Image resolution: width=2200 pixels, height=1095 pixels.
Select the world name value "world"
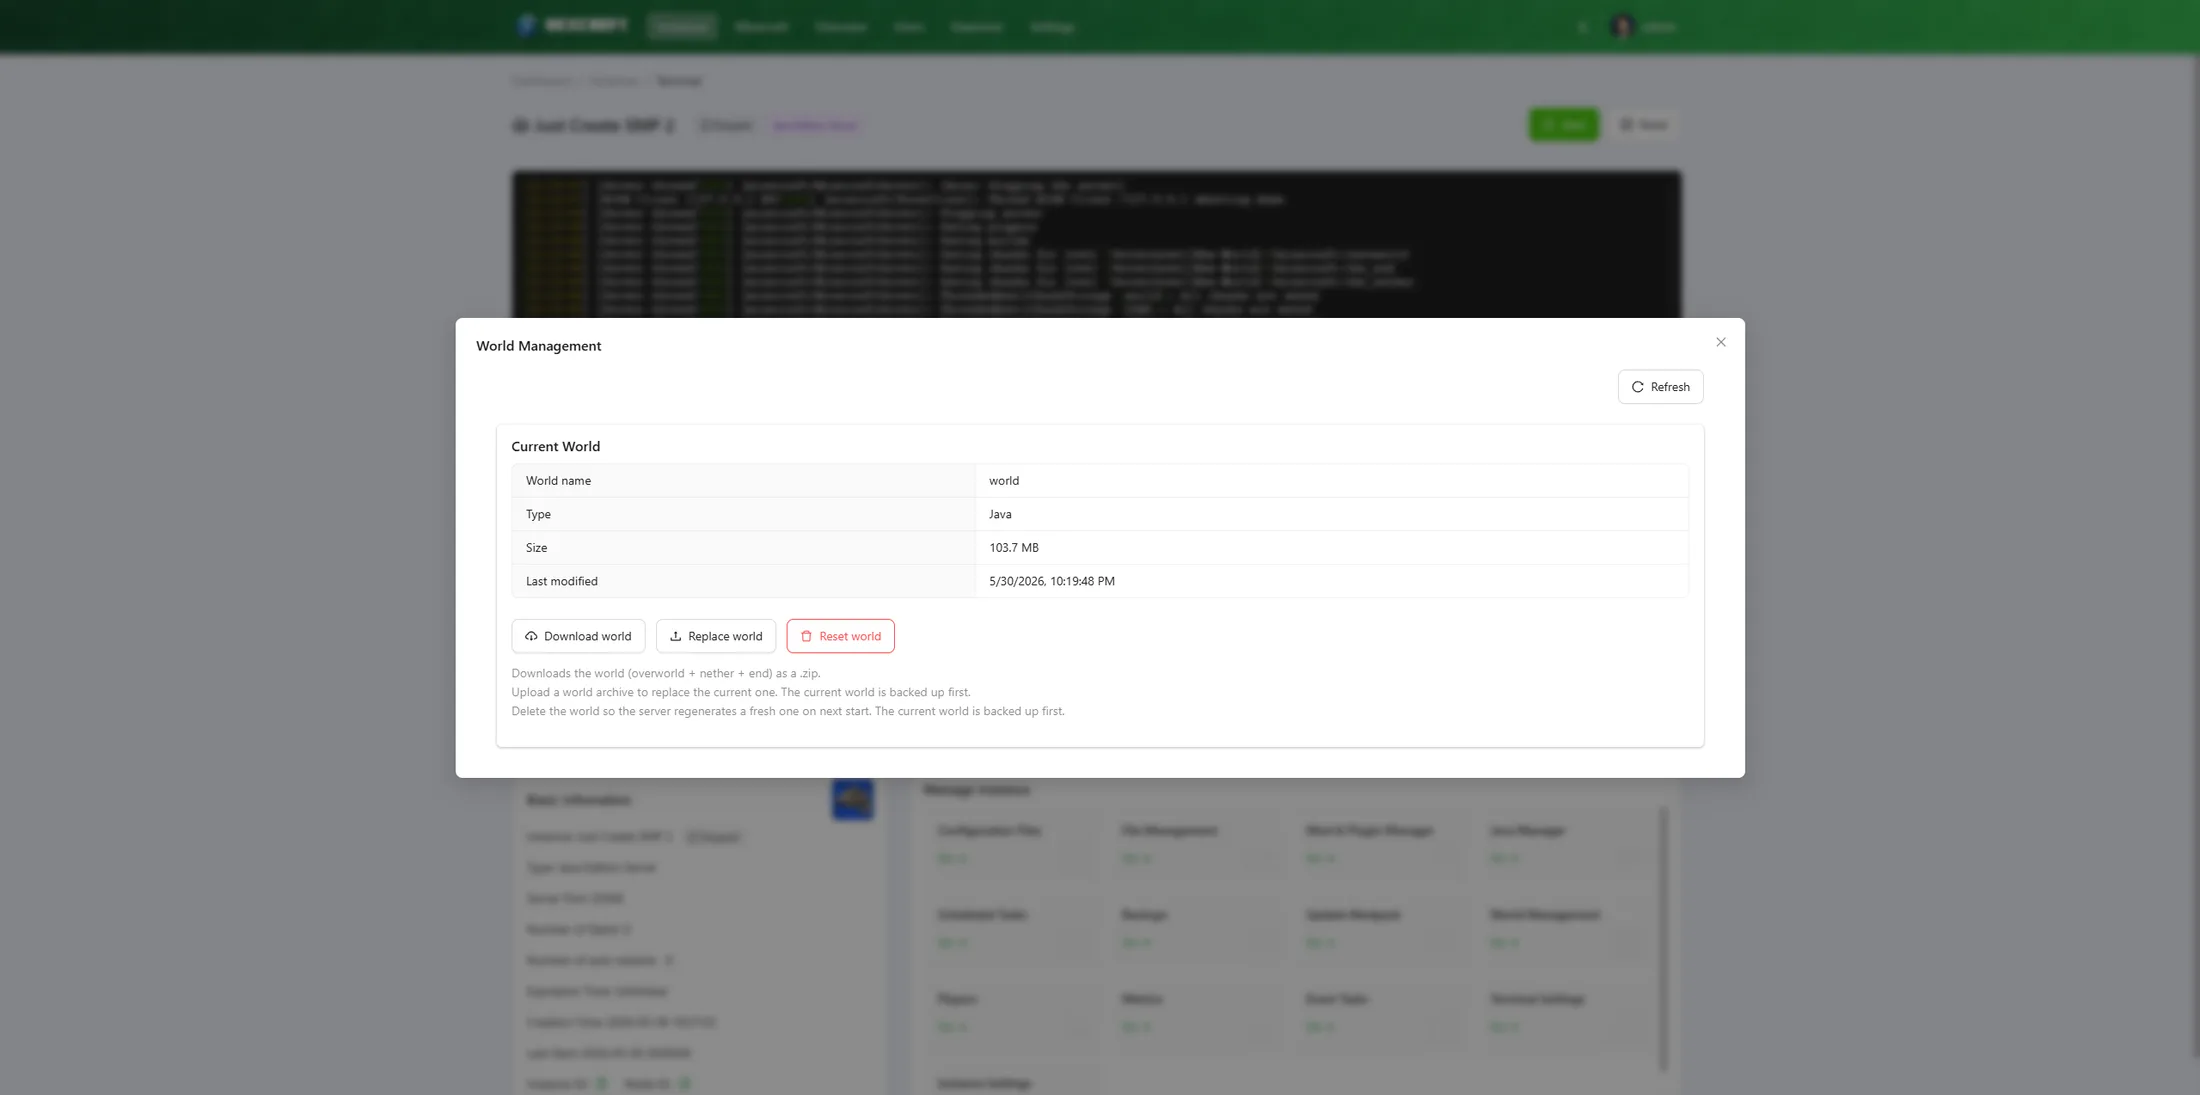1004,481
